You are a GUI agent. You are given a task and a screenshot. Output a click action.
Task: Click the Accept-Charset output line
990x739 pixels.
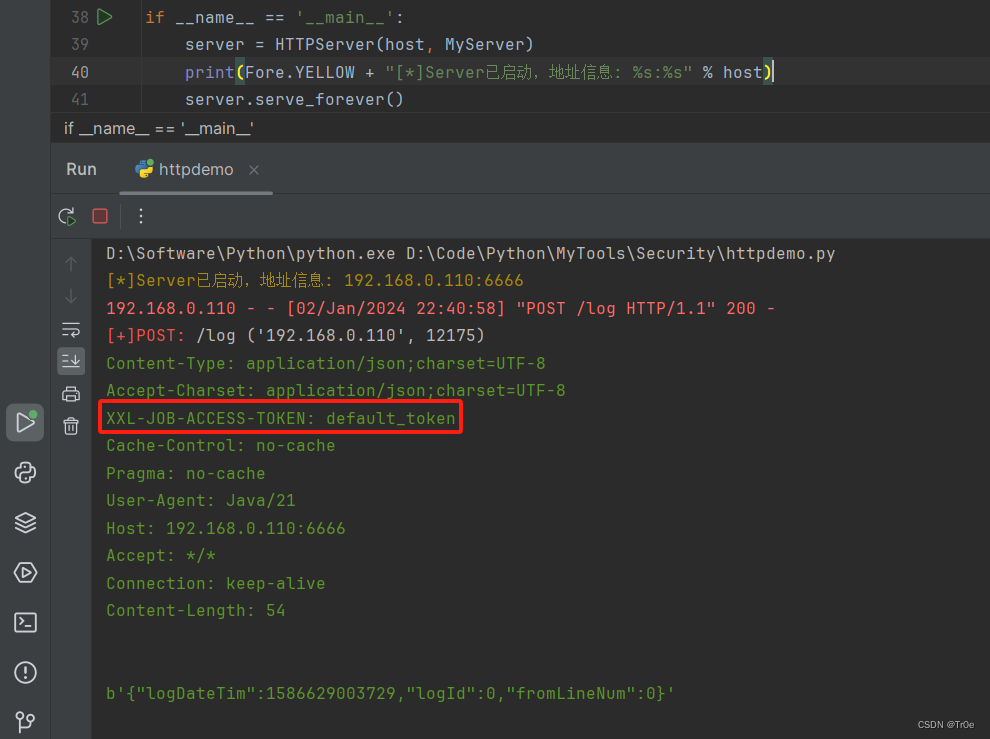pos(336,390)
